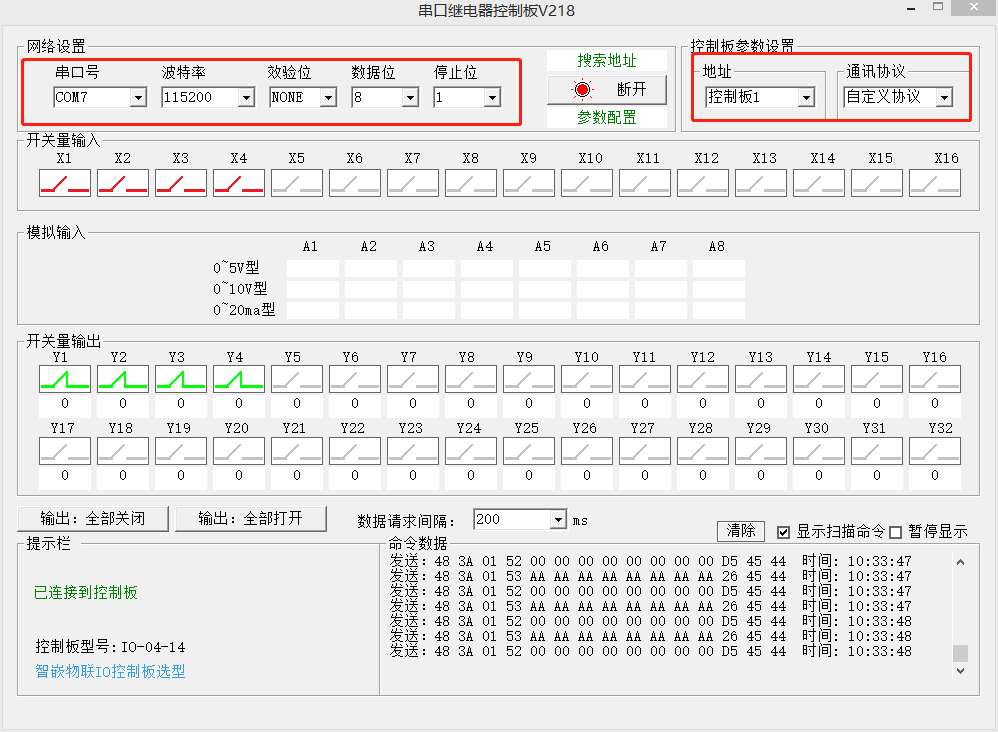The image size is (998, 732).
Task: Click the X4 digital input indicator
Action: (x=239, y=183)
